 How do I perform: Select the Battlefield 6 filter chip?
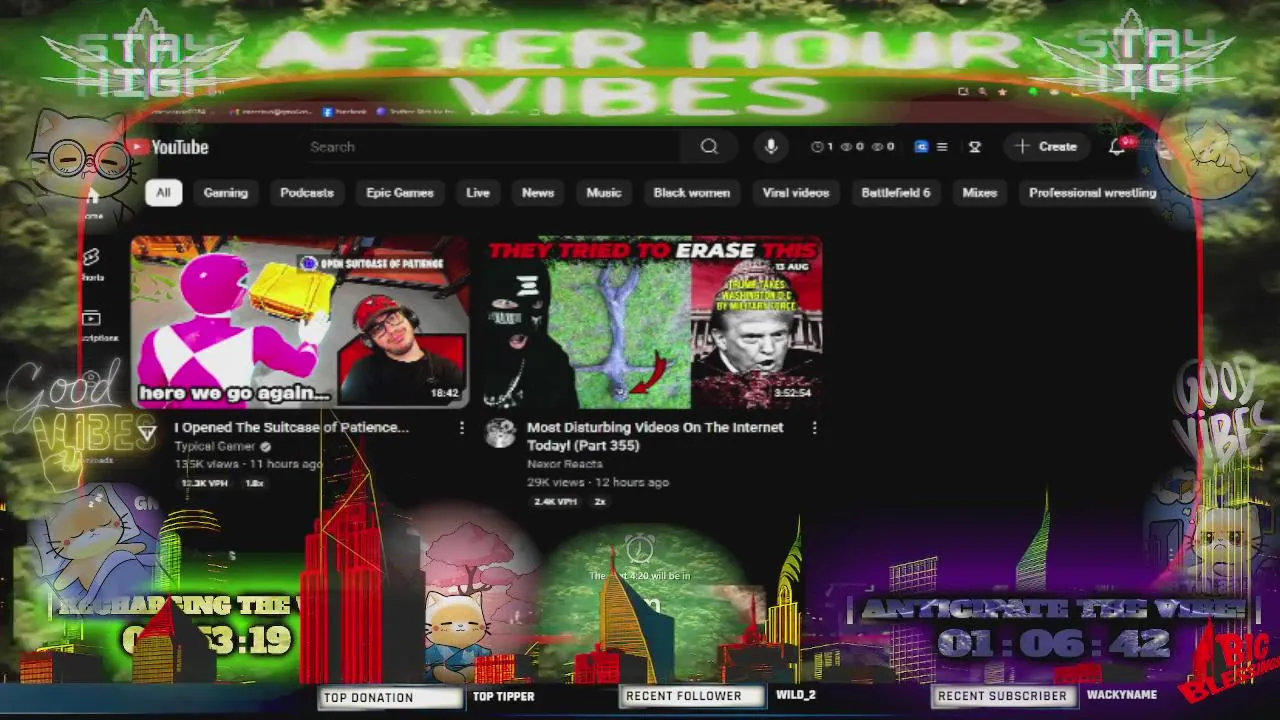896,193
